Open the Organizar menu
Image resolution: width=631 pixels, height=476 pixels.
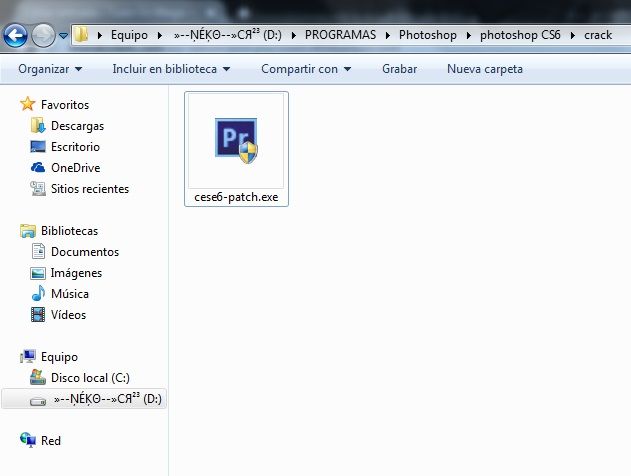click(x=50, y=69)
